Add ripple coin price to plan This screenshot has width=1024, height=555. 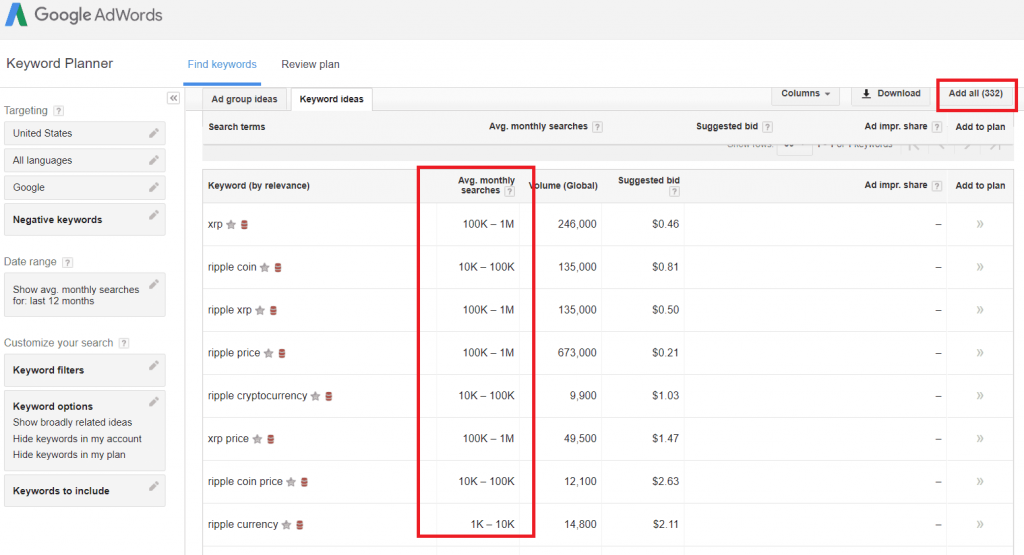click(980, 482)
